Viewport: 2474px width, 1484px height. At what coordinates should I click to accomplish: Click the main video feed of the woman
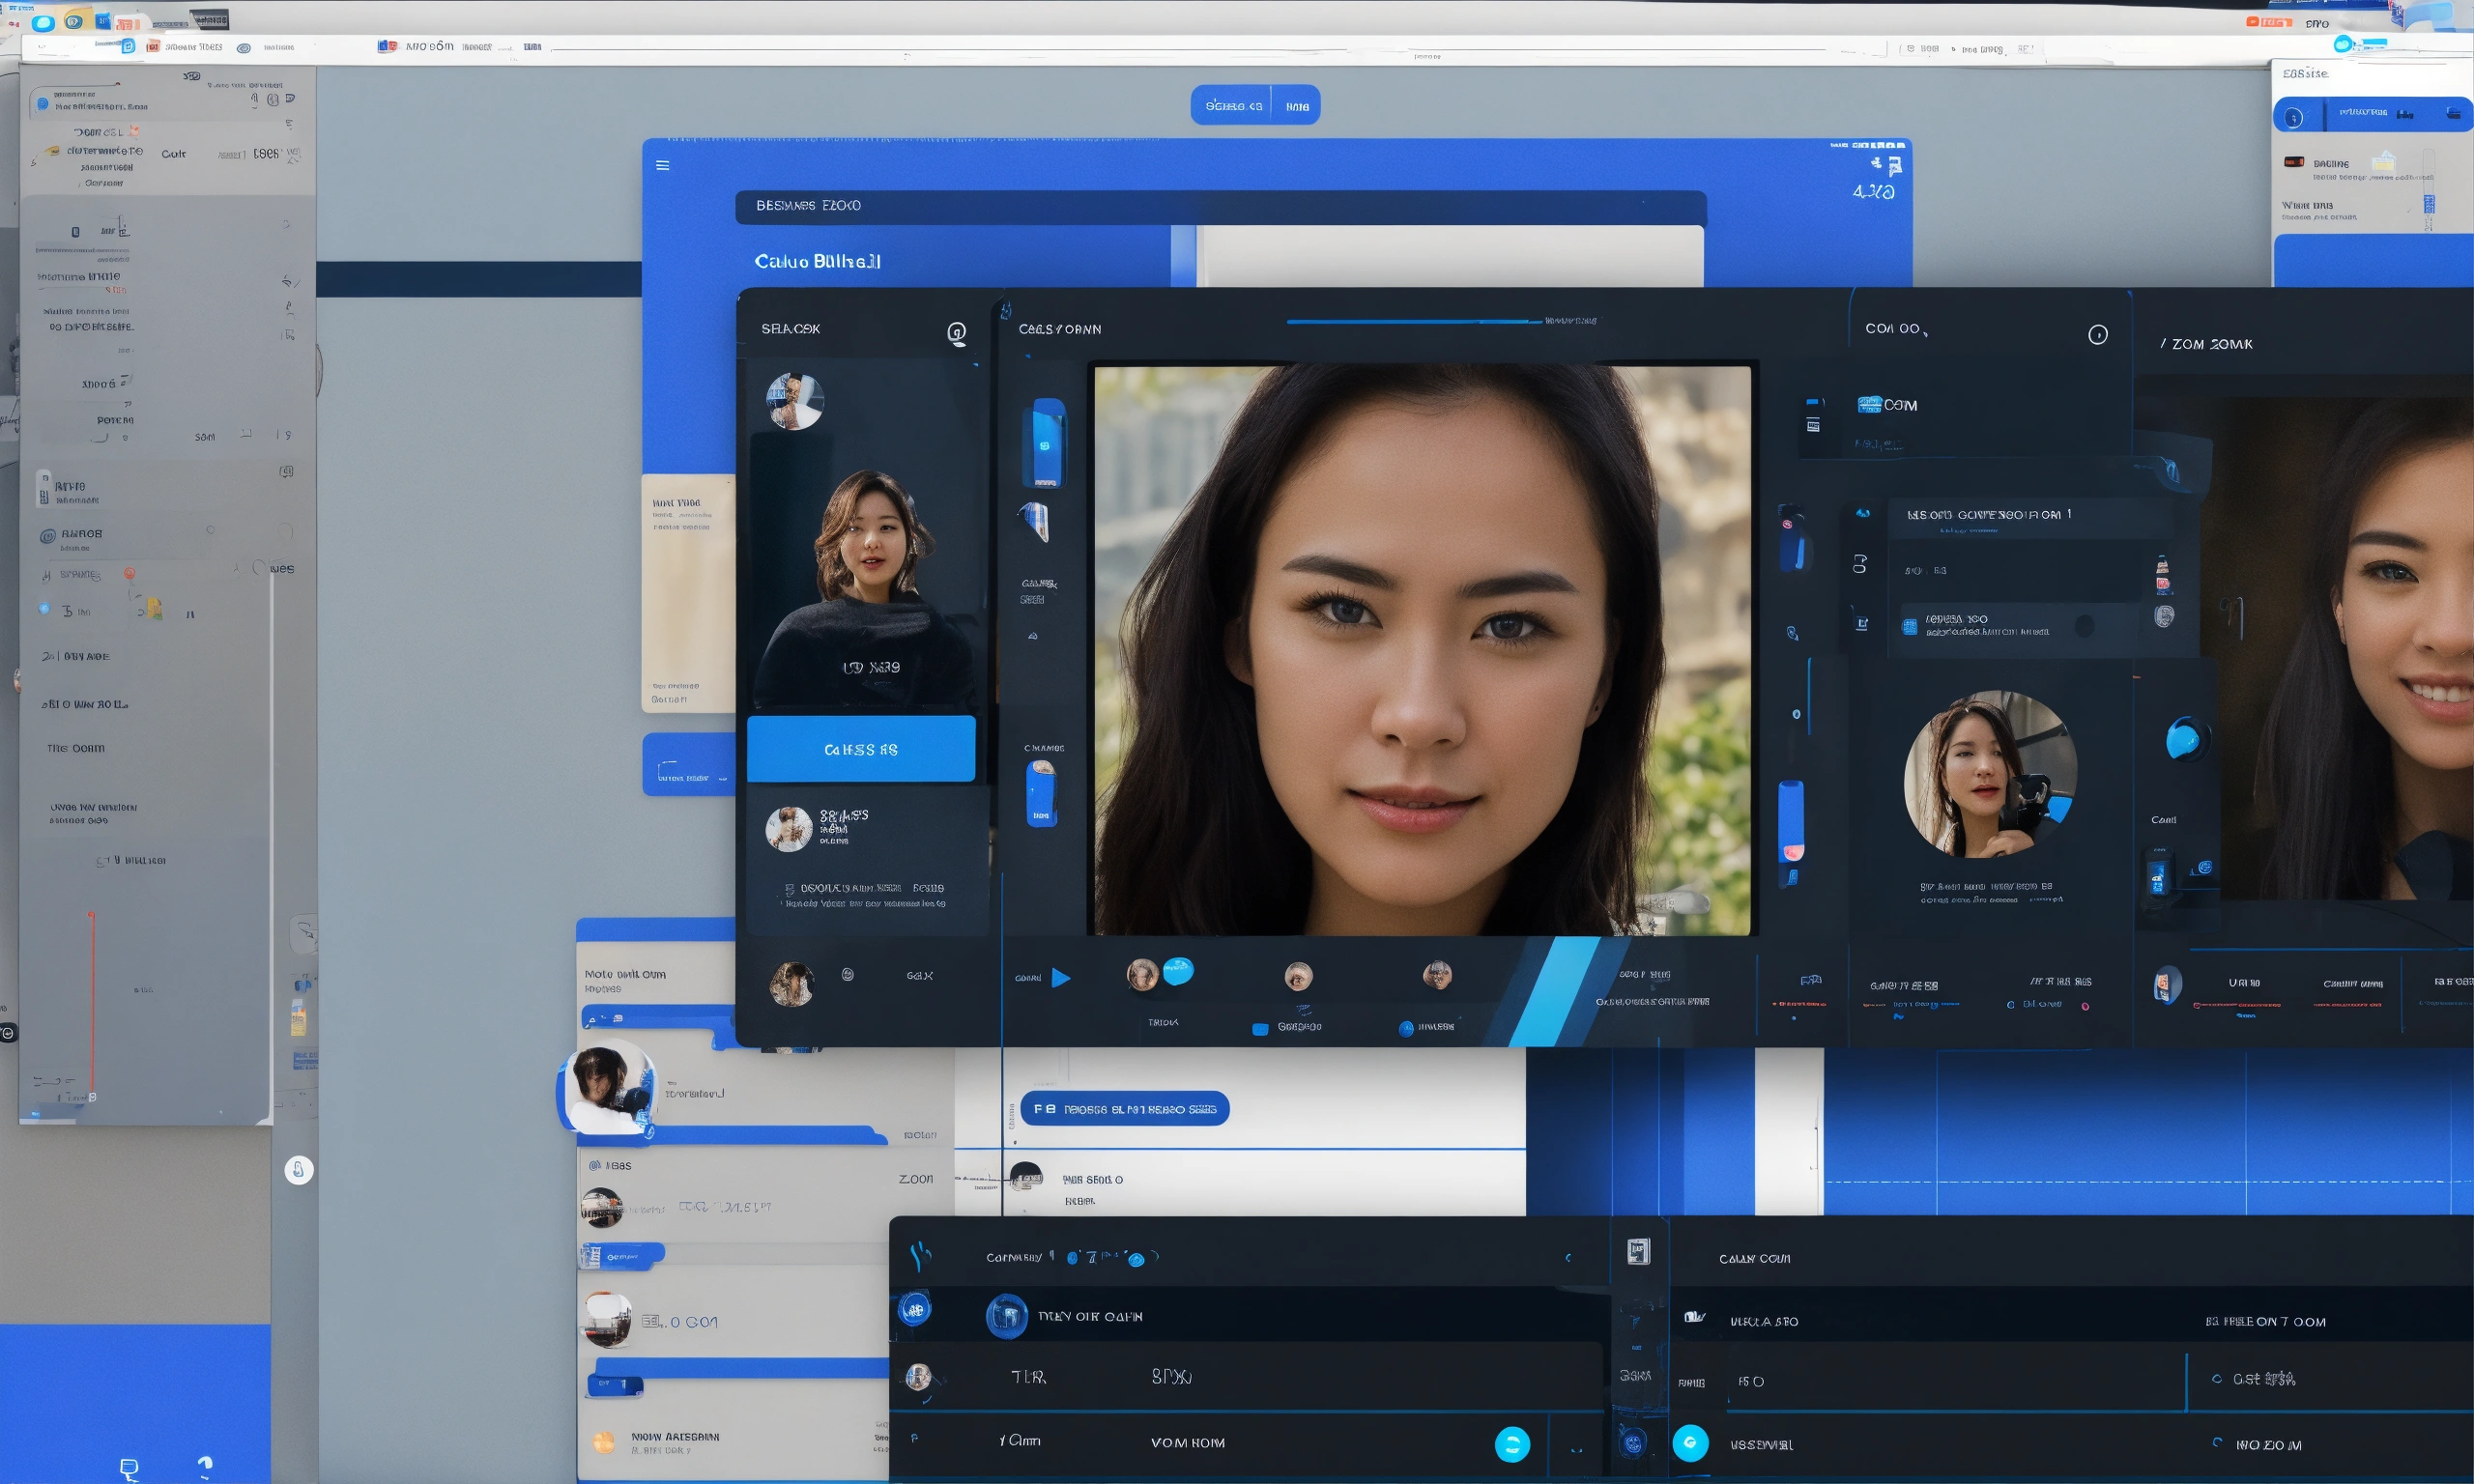coord(1422,650)
